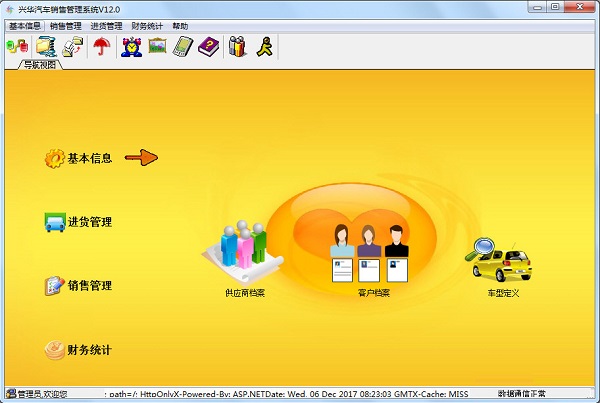Click the purple help book icon

click(209, 47)
